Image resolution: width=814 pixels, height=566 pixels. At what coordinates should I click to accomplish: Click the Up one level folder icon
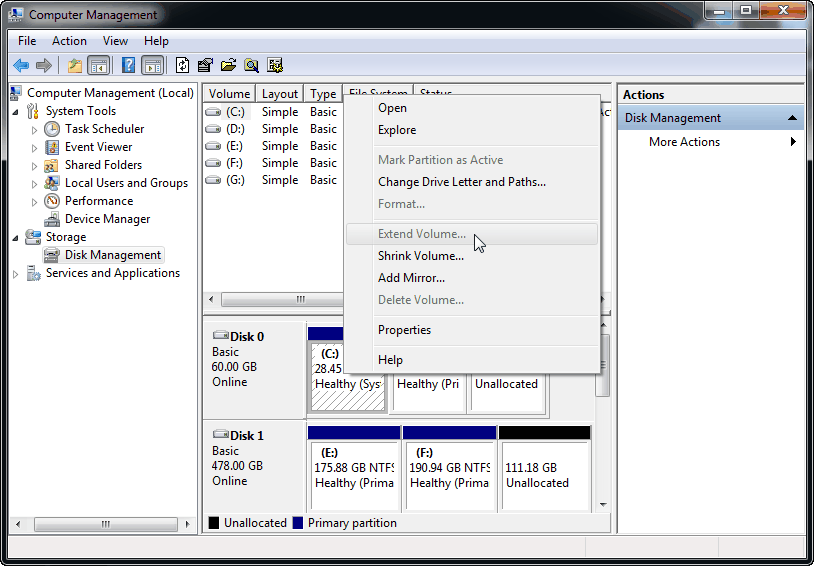tap(75, 65)
